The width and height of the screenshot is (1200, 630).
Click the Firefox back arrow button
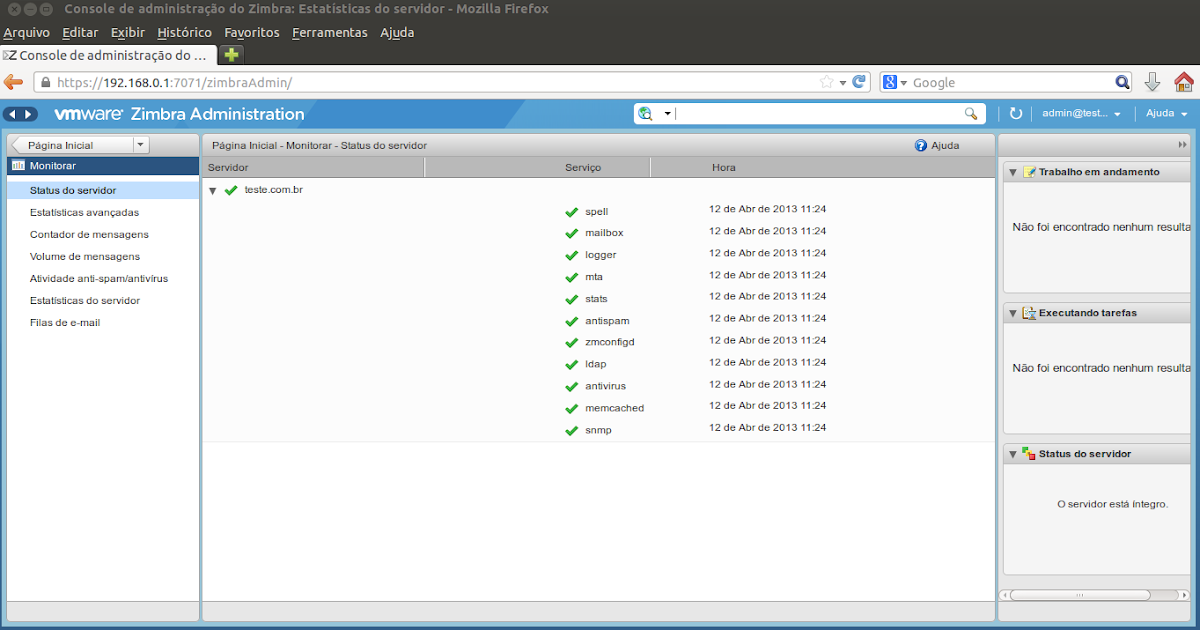tap(14, 82)
